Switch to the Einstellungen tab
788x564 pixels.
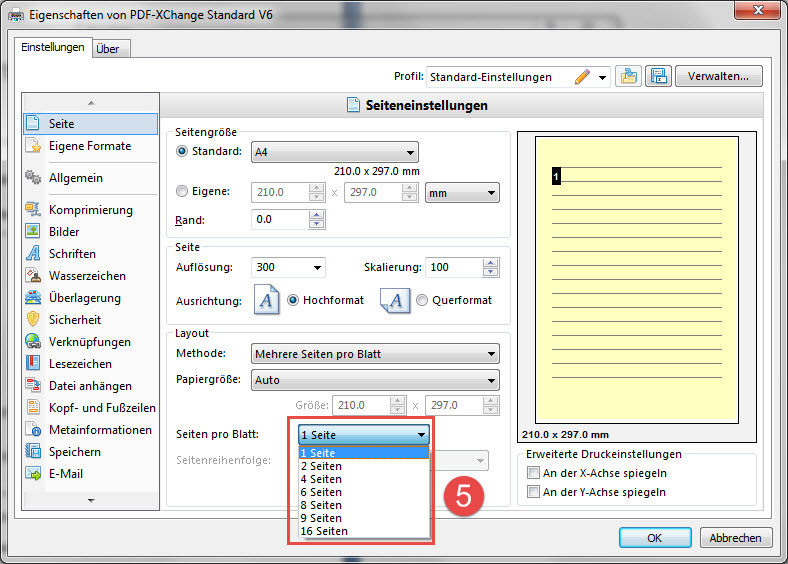pyautogui.click(x=53, y=47)
